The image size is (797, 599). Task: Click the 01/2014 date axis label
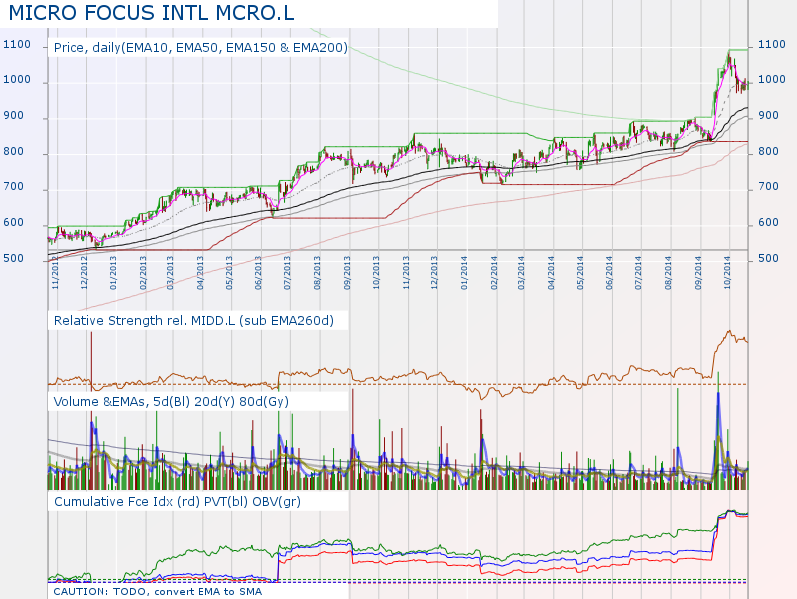[464, 273]
